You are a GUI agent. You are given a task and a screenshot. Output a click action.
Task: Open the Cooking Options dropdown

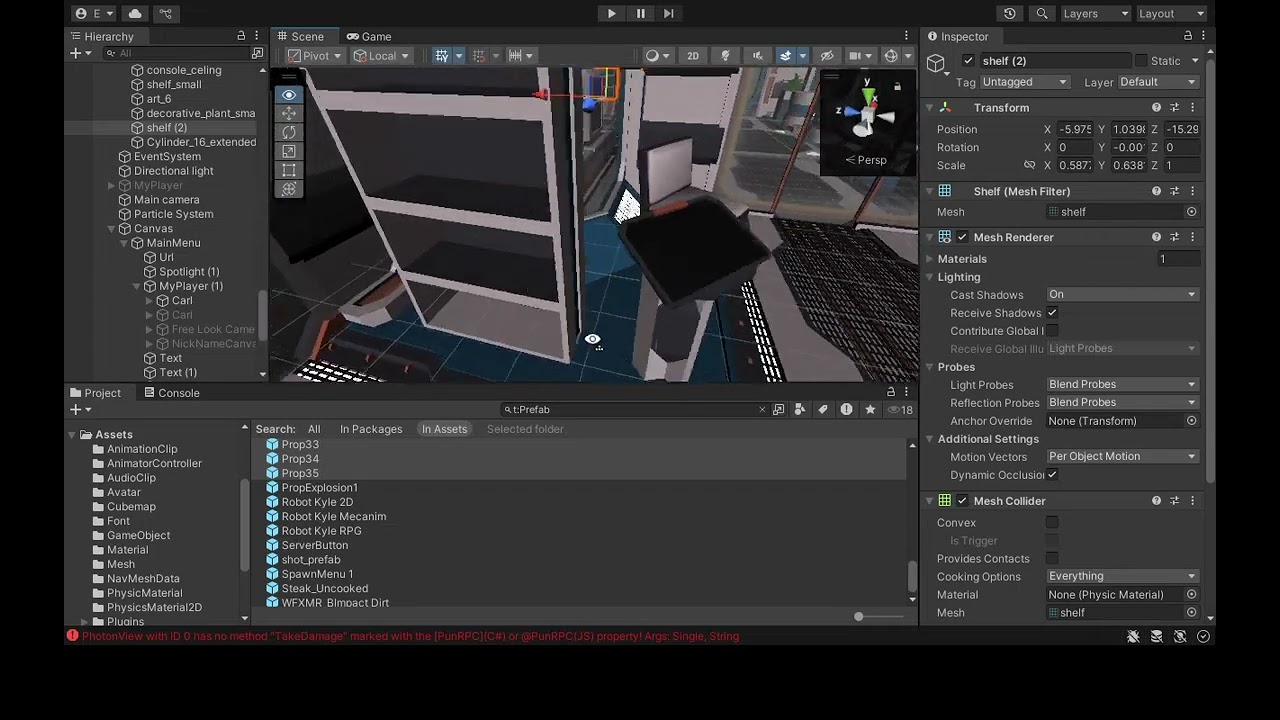coord(1122,577)
